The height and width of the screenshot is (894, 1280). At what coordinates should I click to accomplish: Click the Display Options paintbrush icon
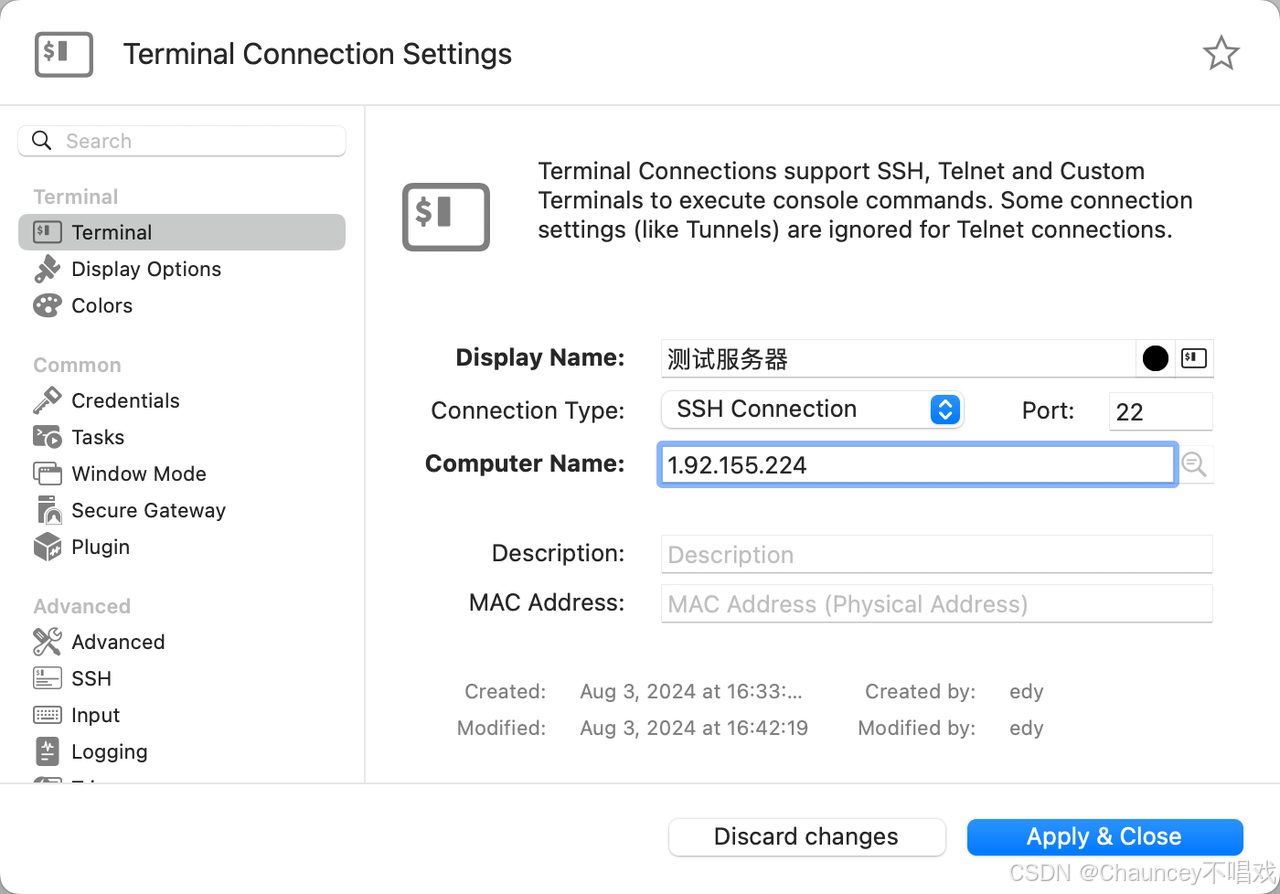pyautogui.click(x=47, y=269)
